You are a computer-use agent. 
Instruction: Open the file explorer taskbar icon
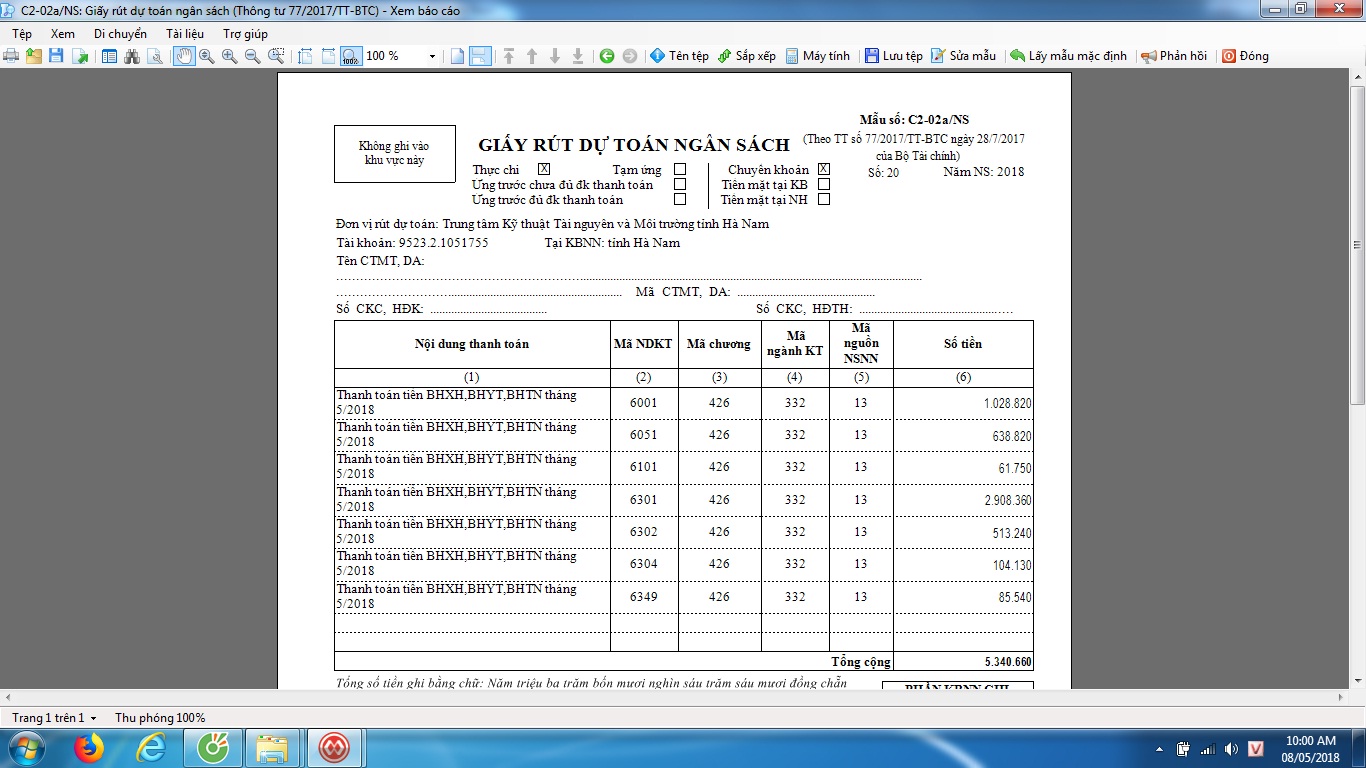(272, 748)
